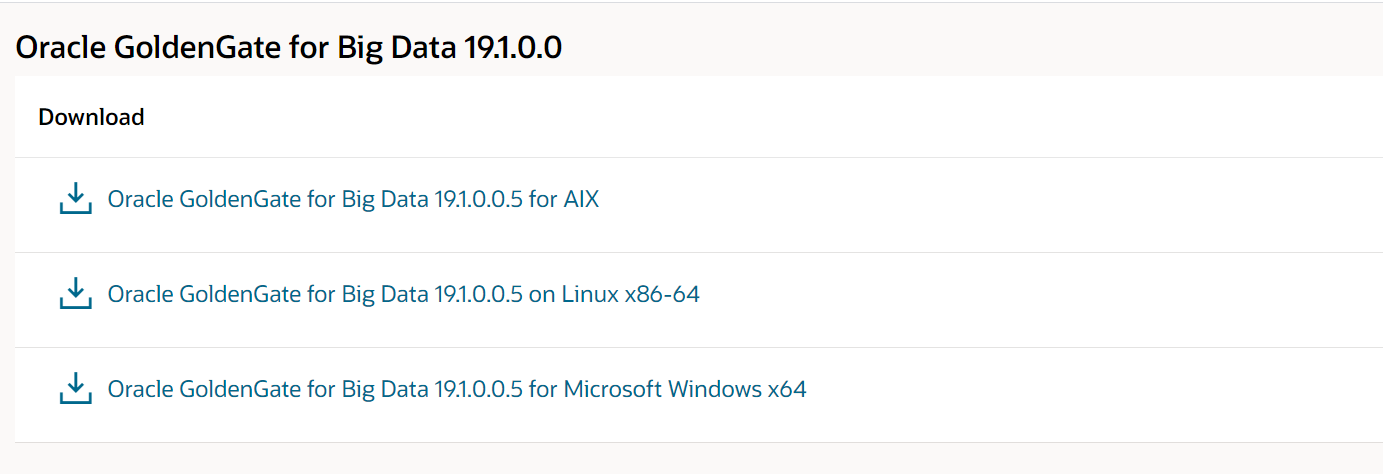Select the middle download icon in the list
1383x474 pixels.
pyautogui.click(x=75, y=294)
